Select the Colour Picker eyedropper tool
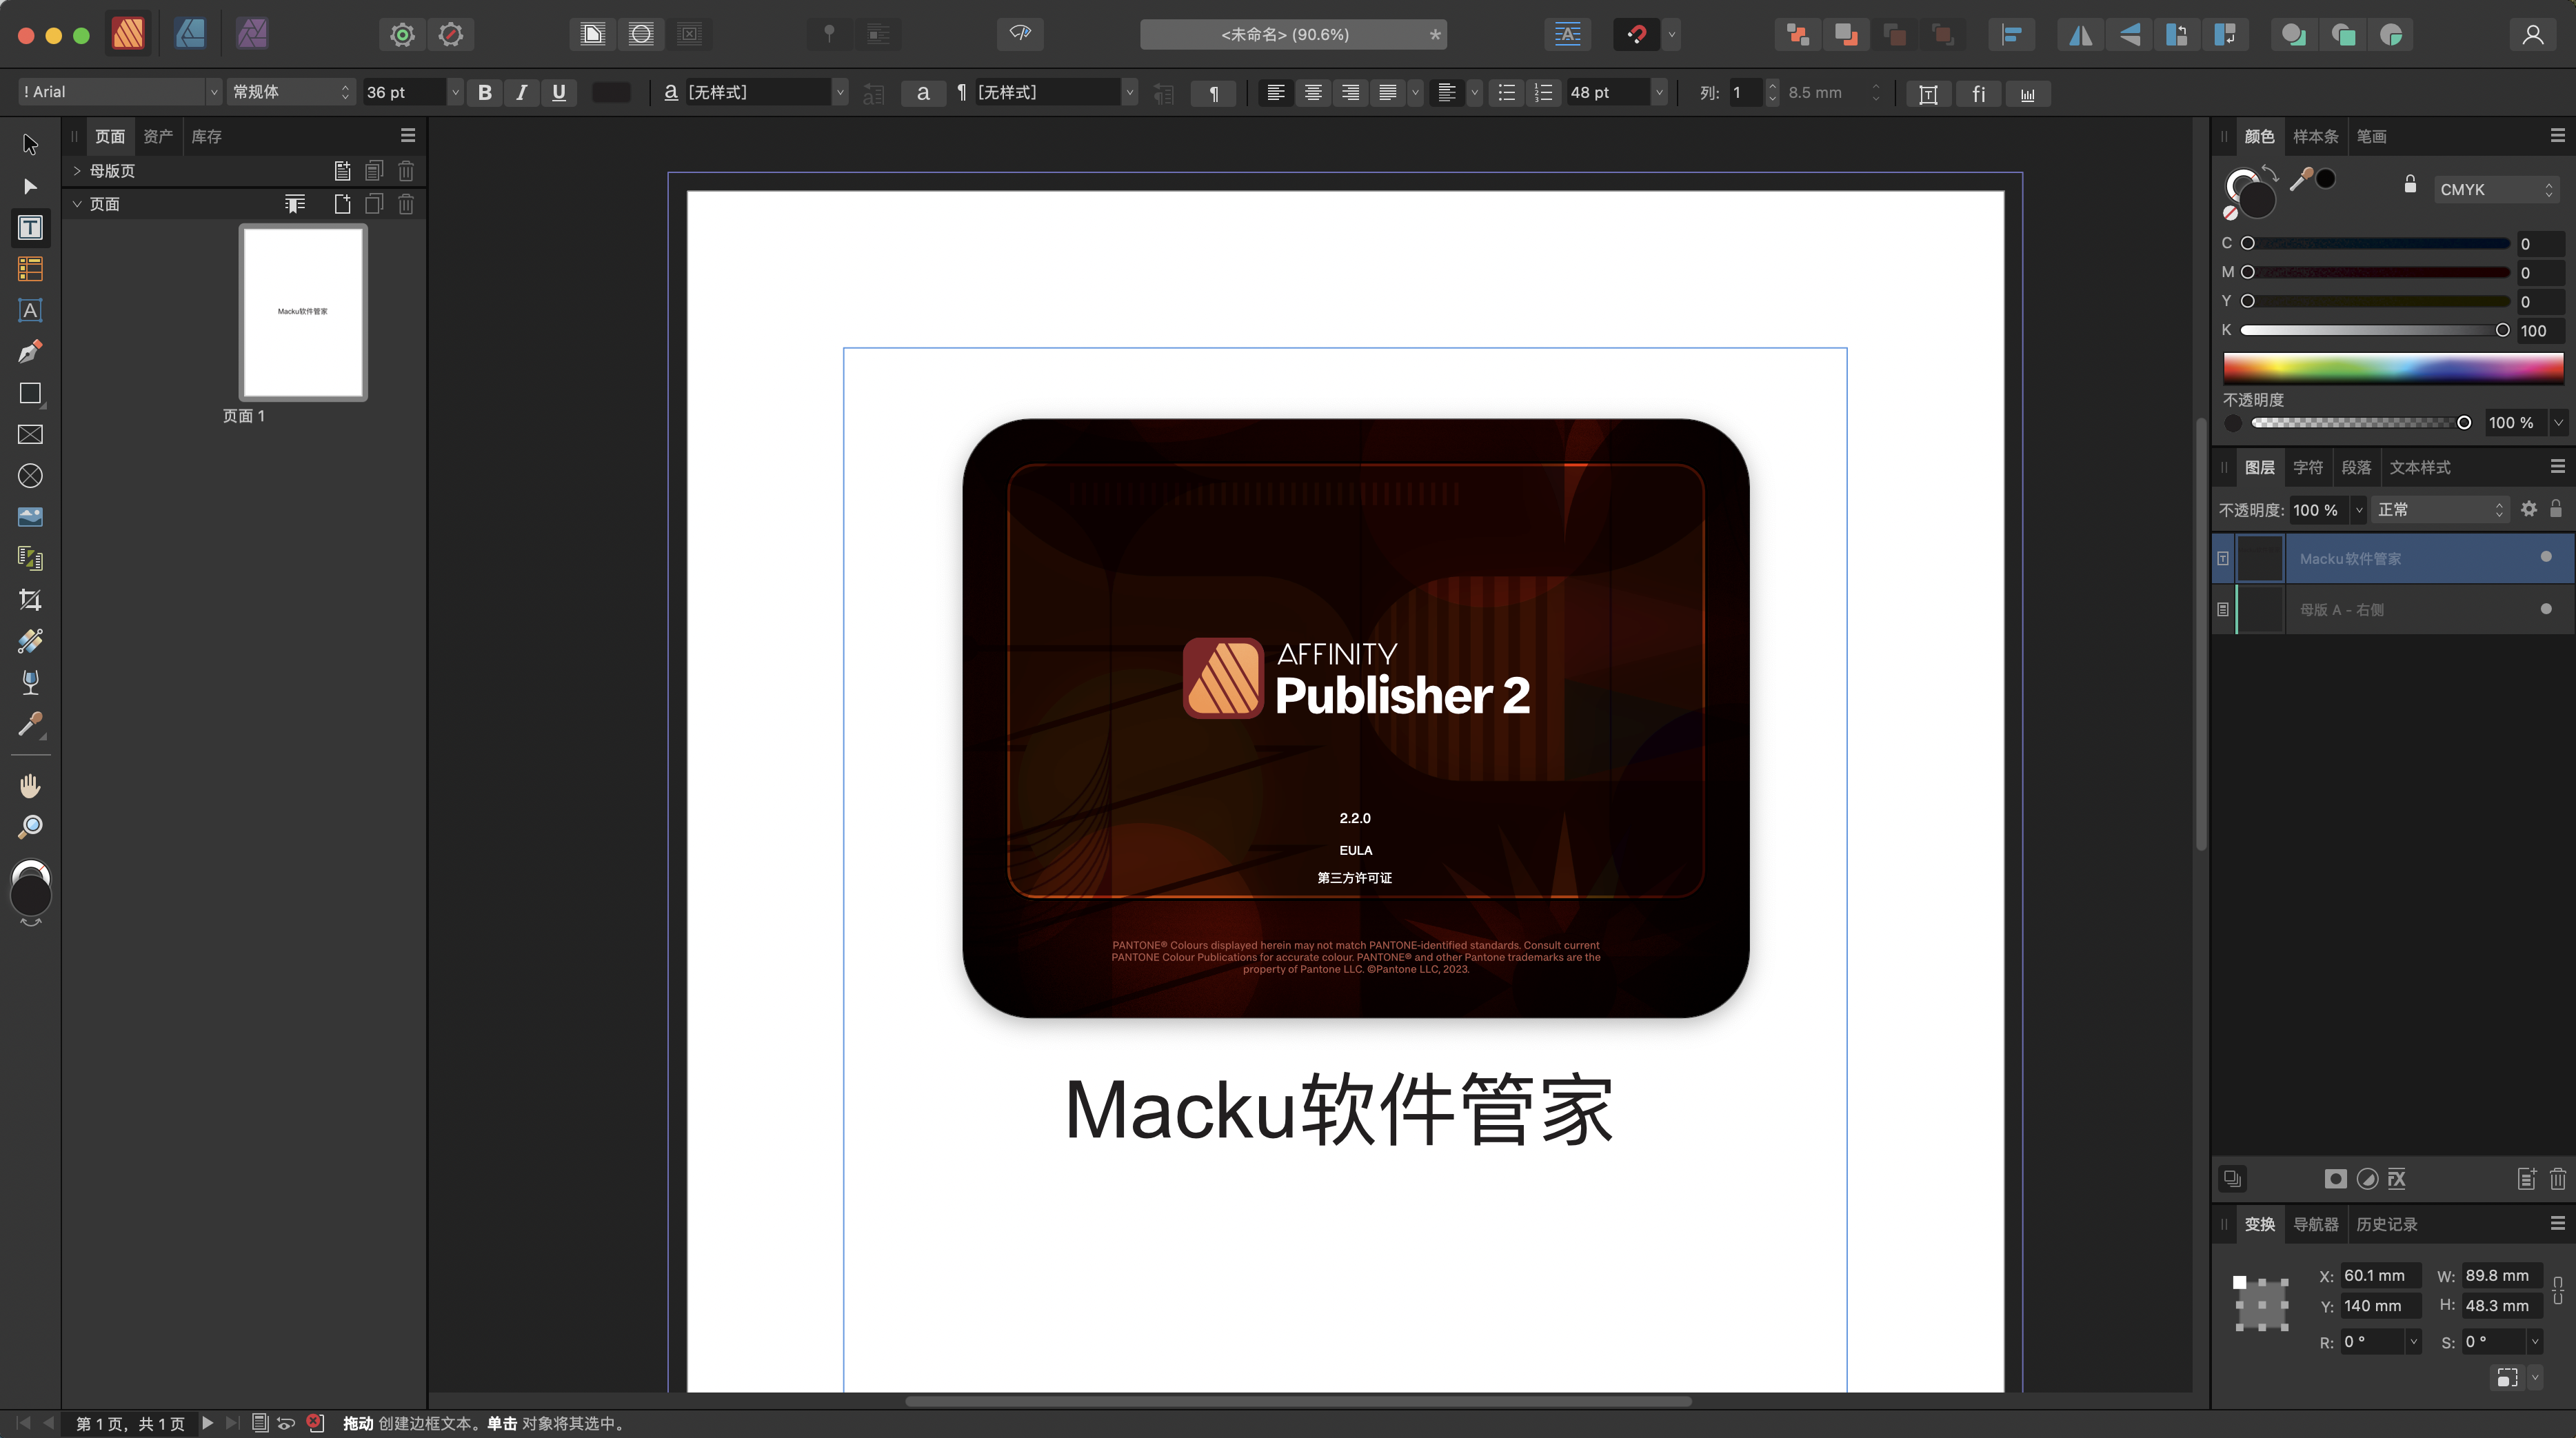 (30, 724)
